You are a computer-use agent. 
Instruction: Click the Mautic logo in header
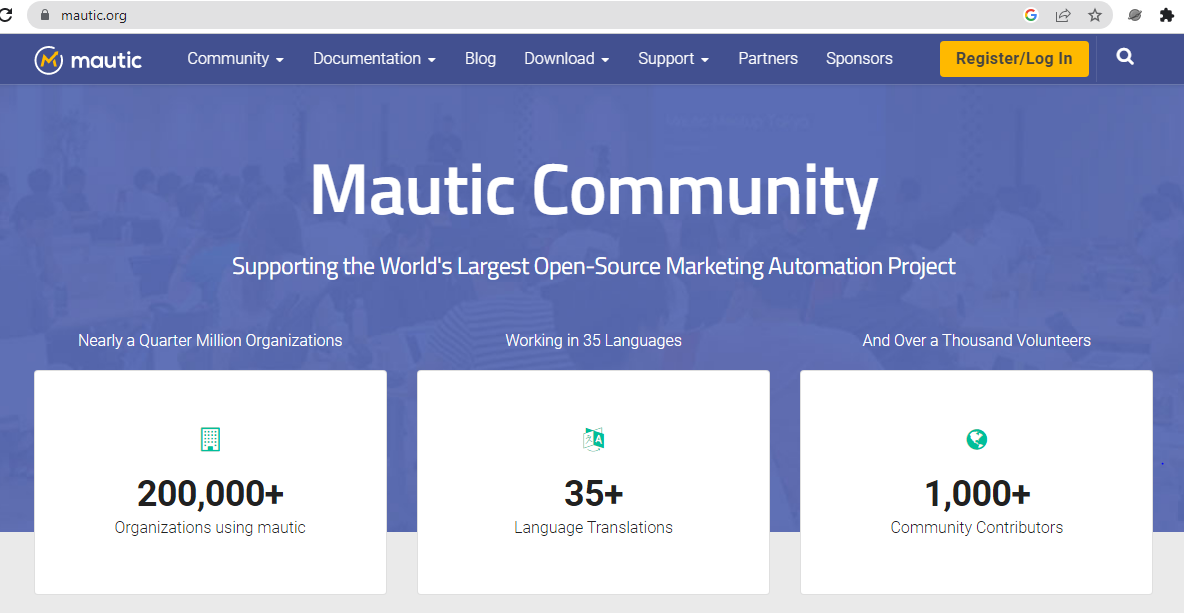click(x=88, y=60)
